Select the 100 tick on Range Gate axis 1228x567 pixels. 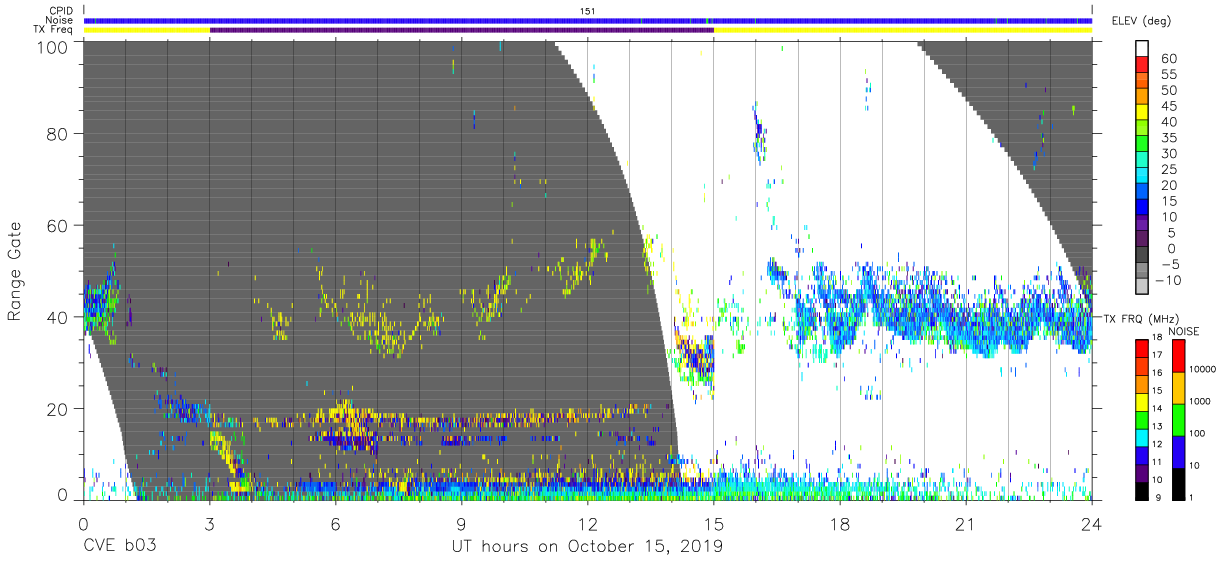(52, 46)
